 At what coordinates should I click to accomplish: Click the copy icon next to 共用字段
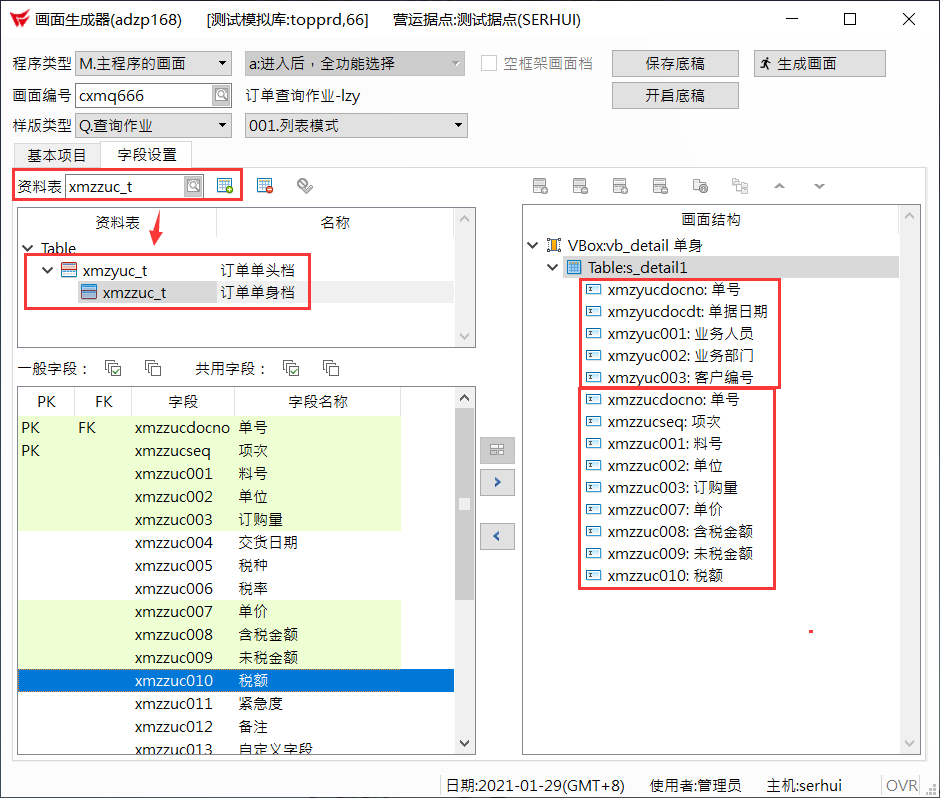point(291,368)
